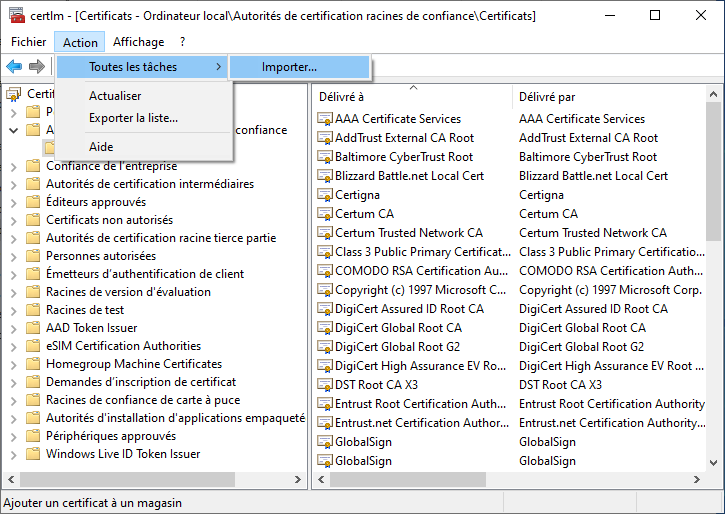Click the Certum CA certificate icon

point(325,214)
